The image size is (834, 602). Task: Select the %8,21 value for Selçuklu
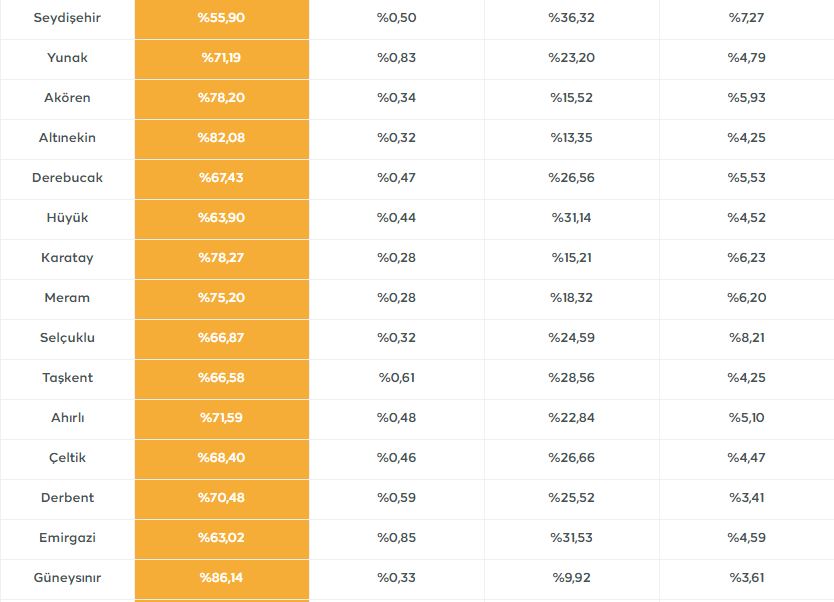click(746, 338)
